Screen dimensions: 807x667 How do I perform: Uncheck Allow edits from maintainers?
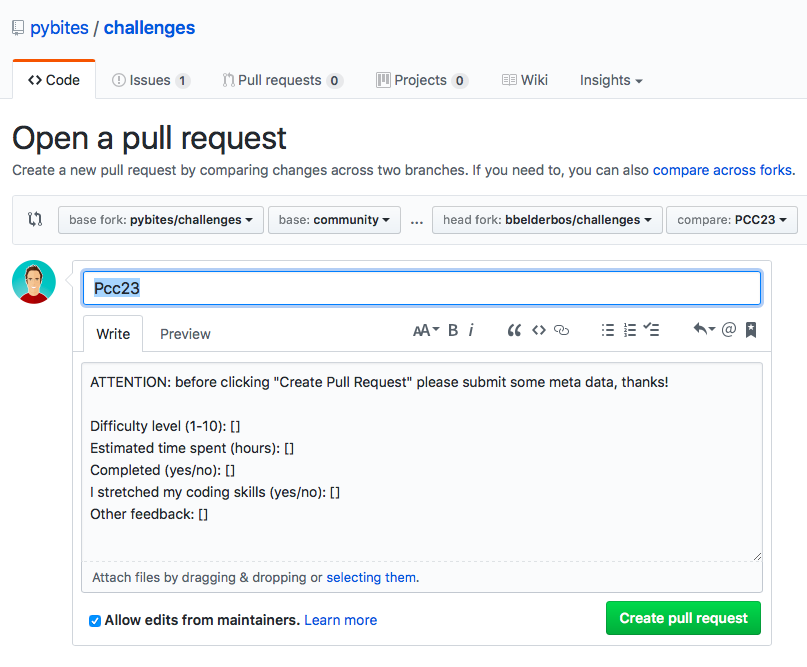tap(95, 621)
